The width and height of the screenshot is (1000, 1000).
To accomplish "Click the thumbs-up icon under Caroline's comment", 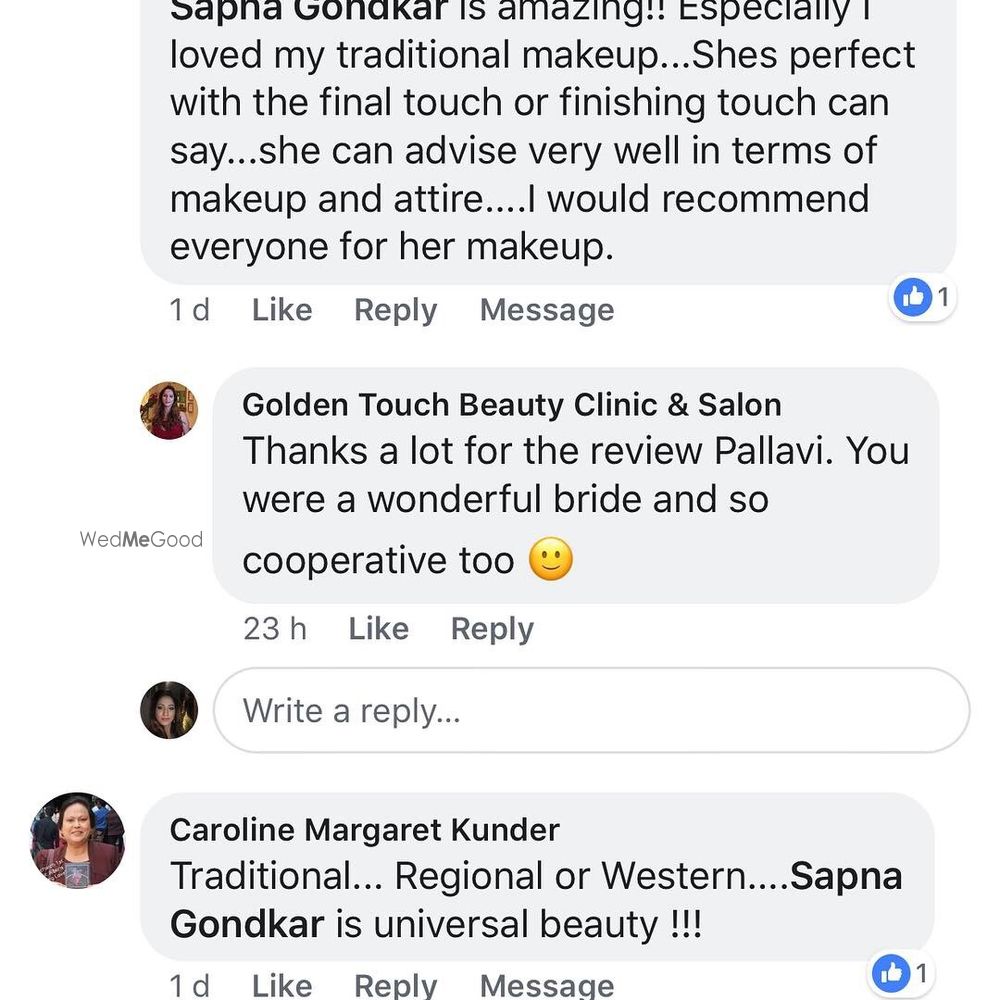I will (x=890, y=972).
